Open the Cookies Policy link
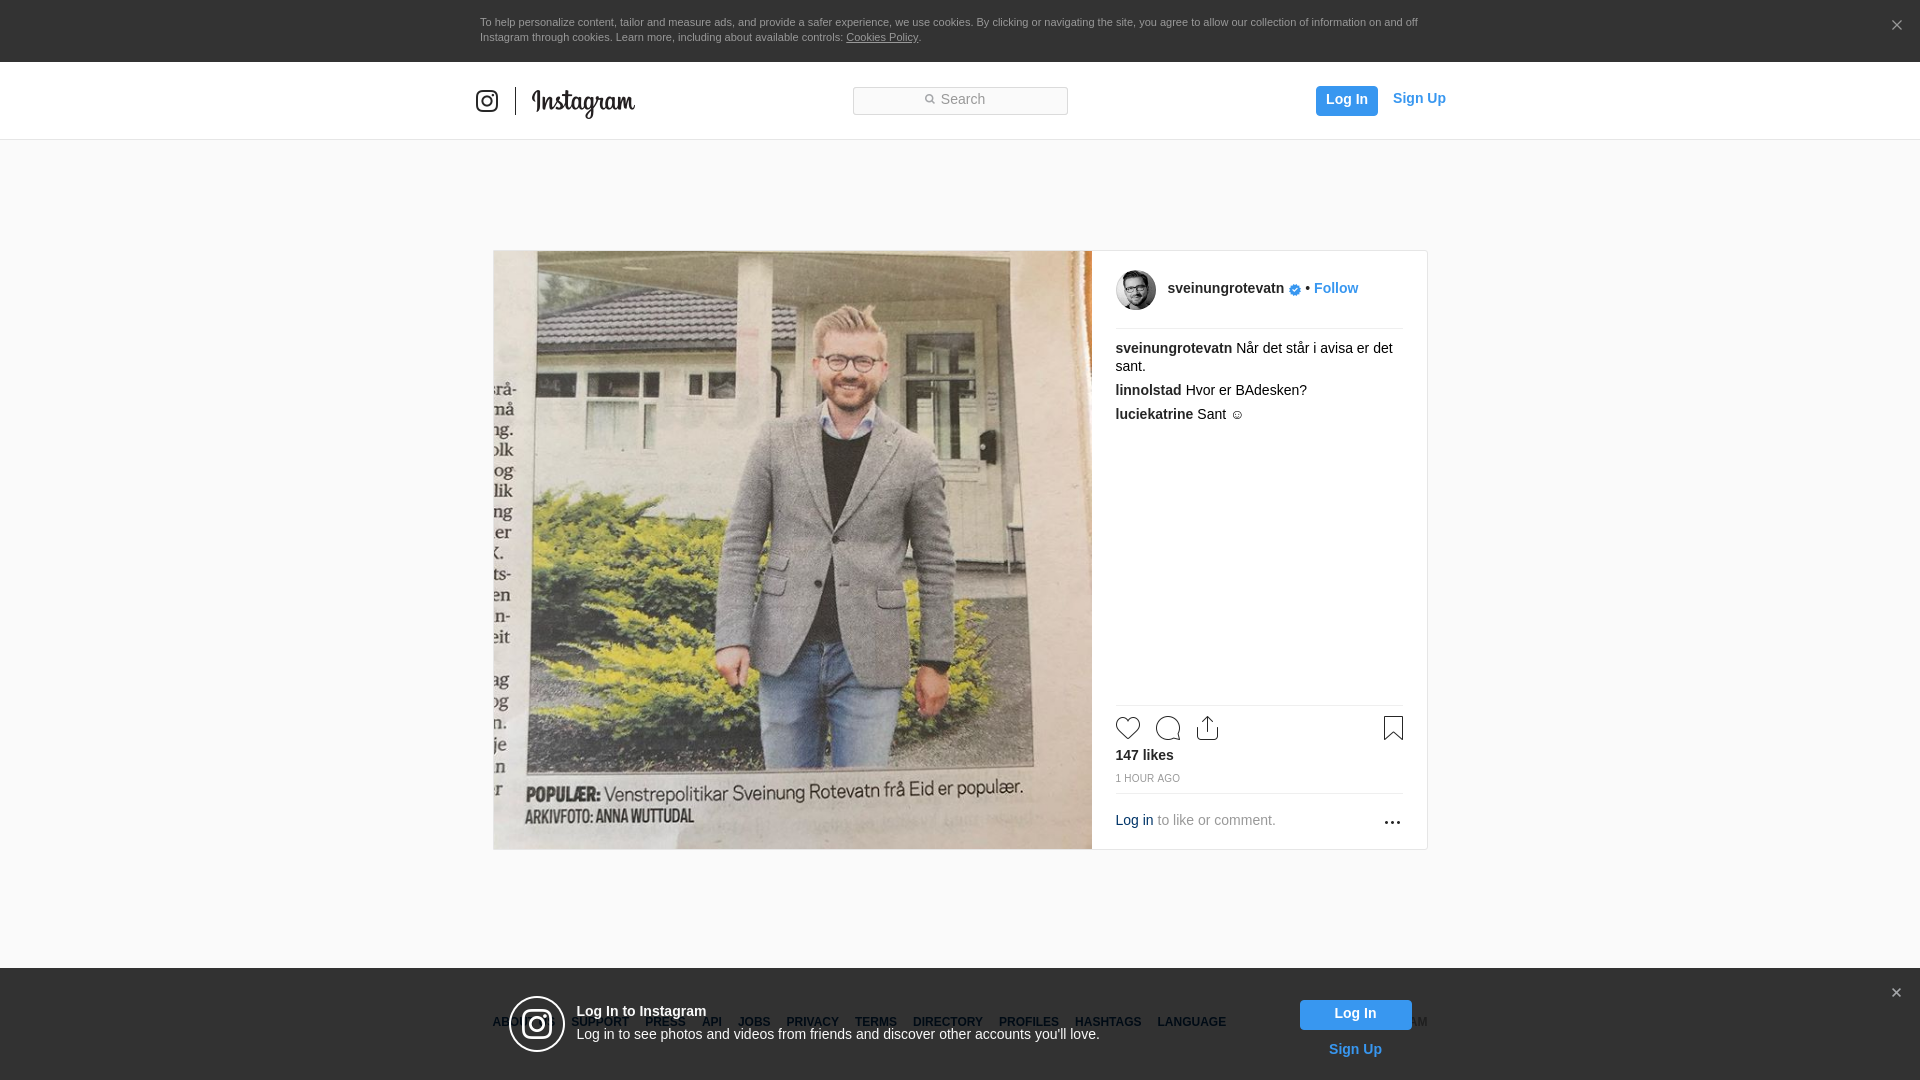 pos(882,37)
